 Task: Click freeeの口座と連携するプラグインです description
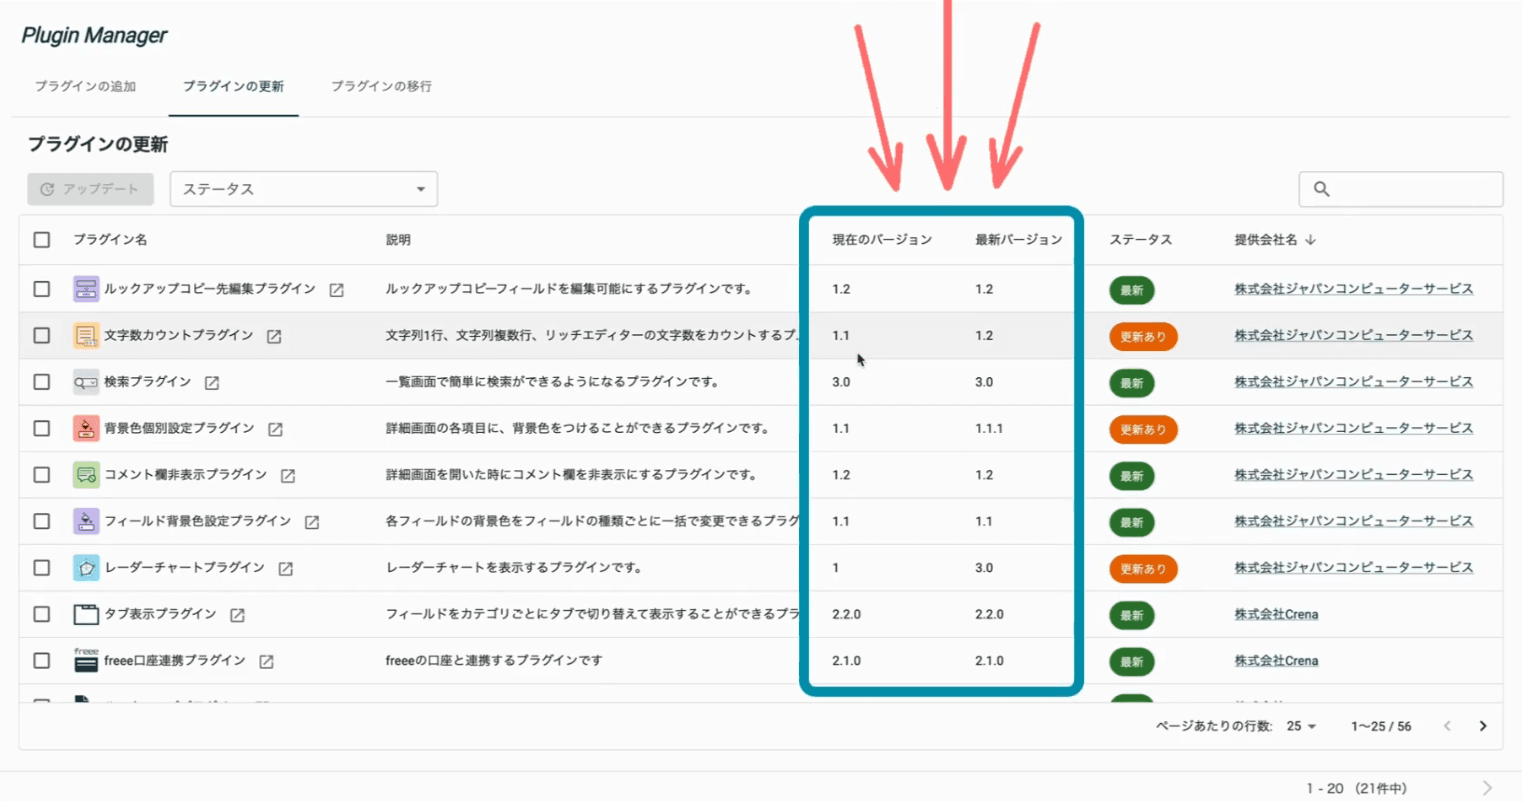click(494, 660)
